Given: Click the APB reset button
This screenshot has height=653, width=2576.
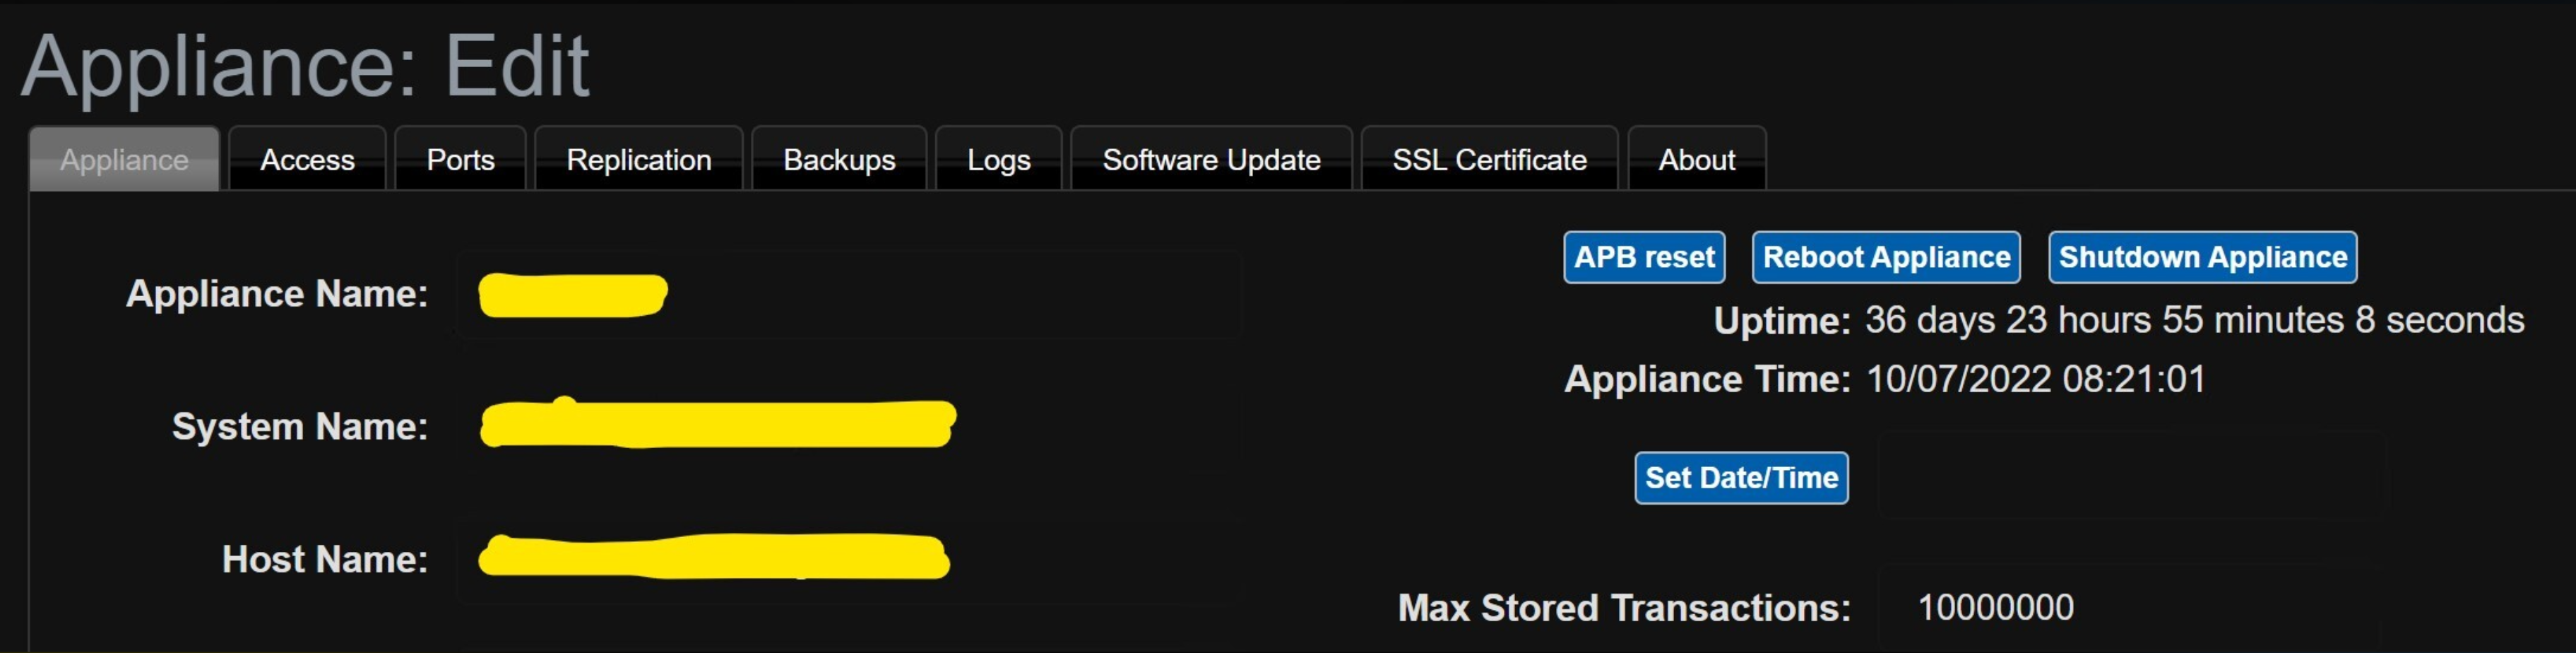Looking at the screenshot, I should [x=1644, y=256].
